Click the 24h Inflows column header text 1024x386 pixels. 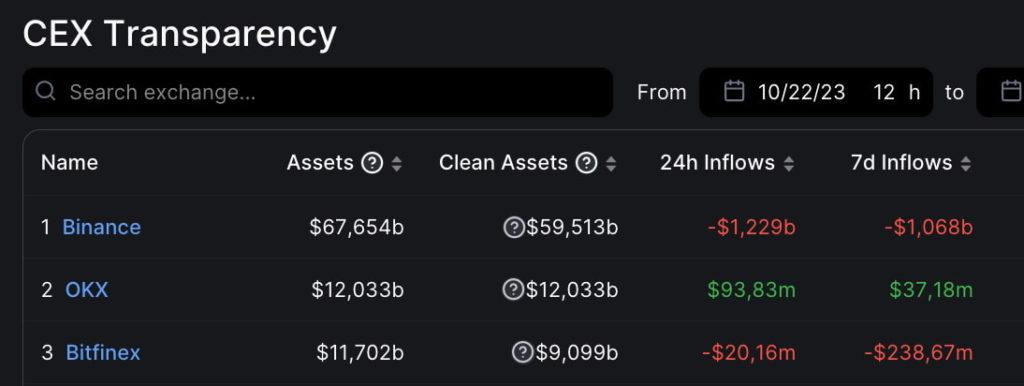(x=717, y=163)
